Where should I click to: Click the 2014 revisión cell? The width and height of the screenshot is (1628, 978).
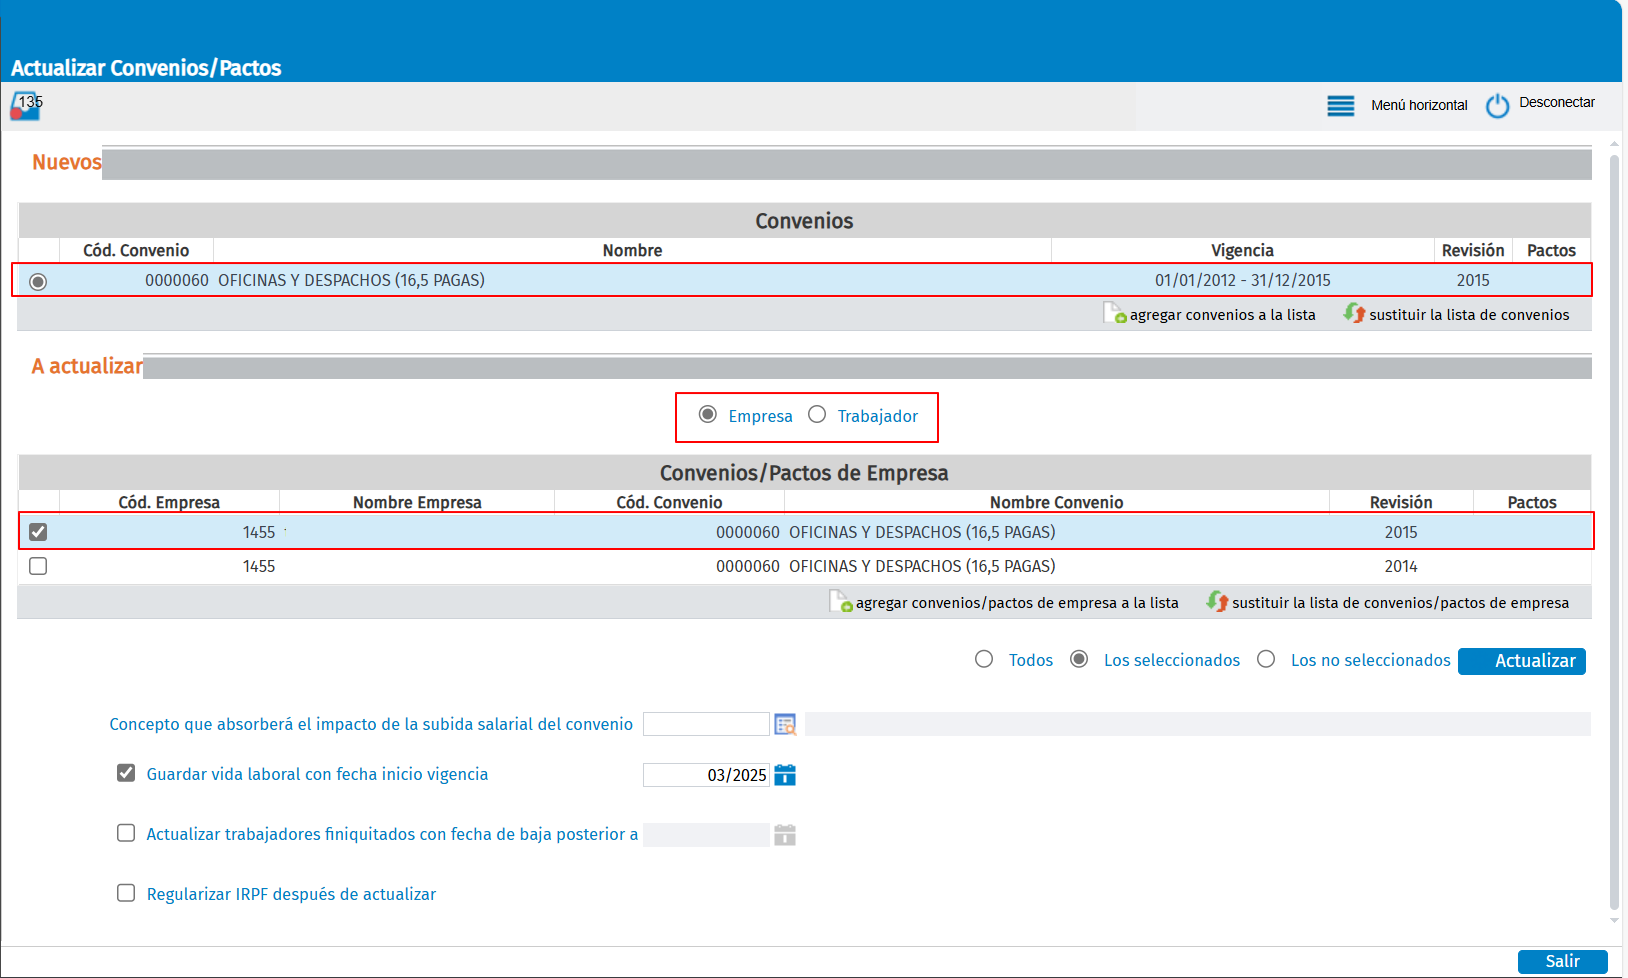[x=1401, y=566]
